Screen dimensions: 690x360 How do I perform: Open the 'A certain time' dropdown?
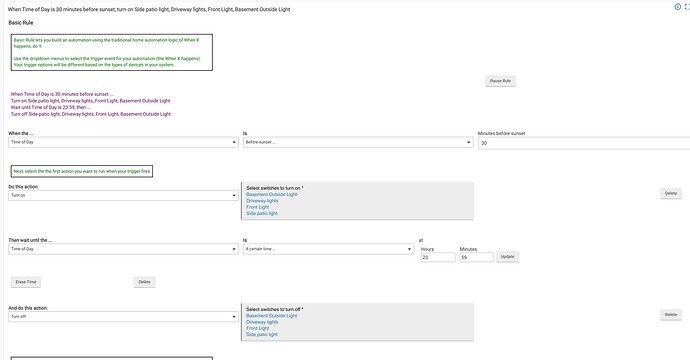329,249
